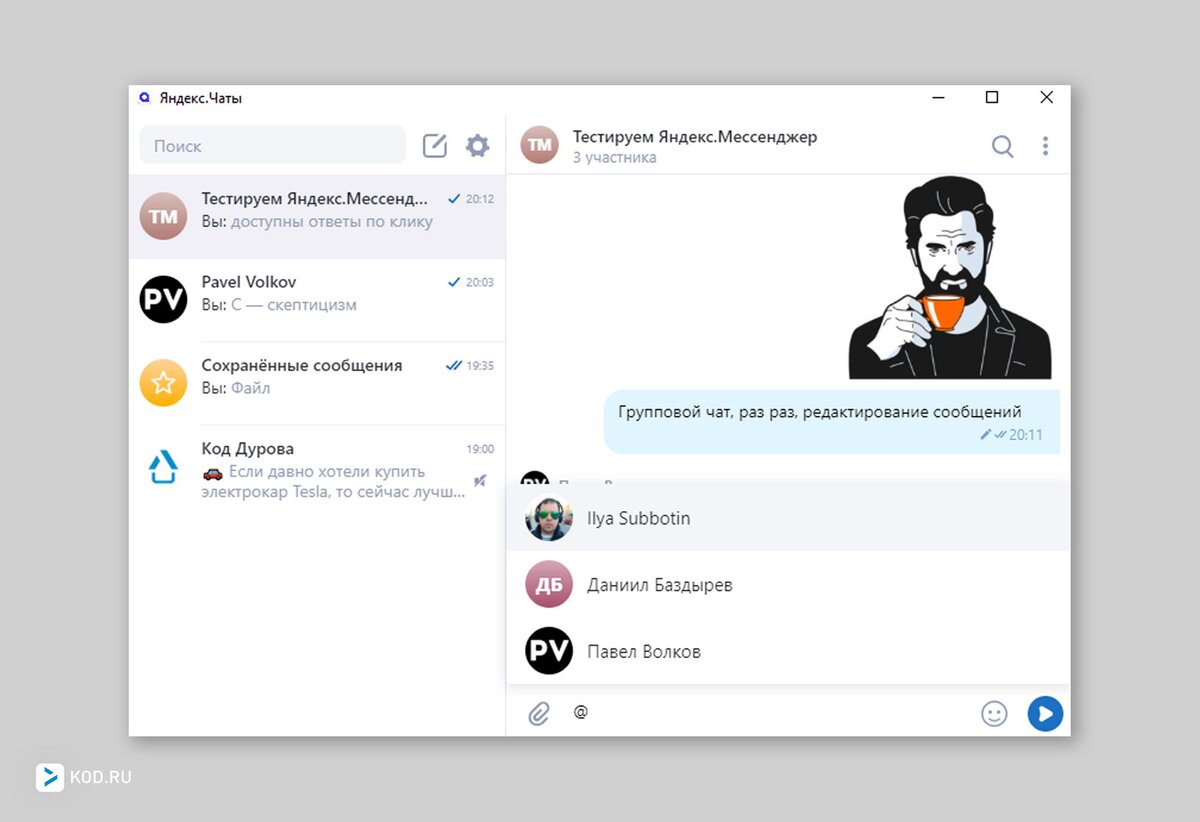Click the Поиск search field

point(273,145)
